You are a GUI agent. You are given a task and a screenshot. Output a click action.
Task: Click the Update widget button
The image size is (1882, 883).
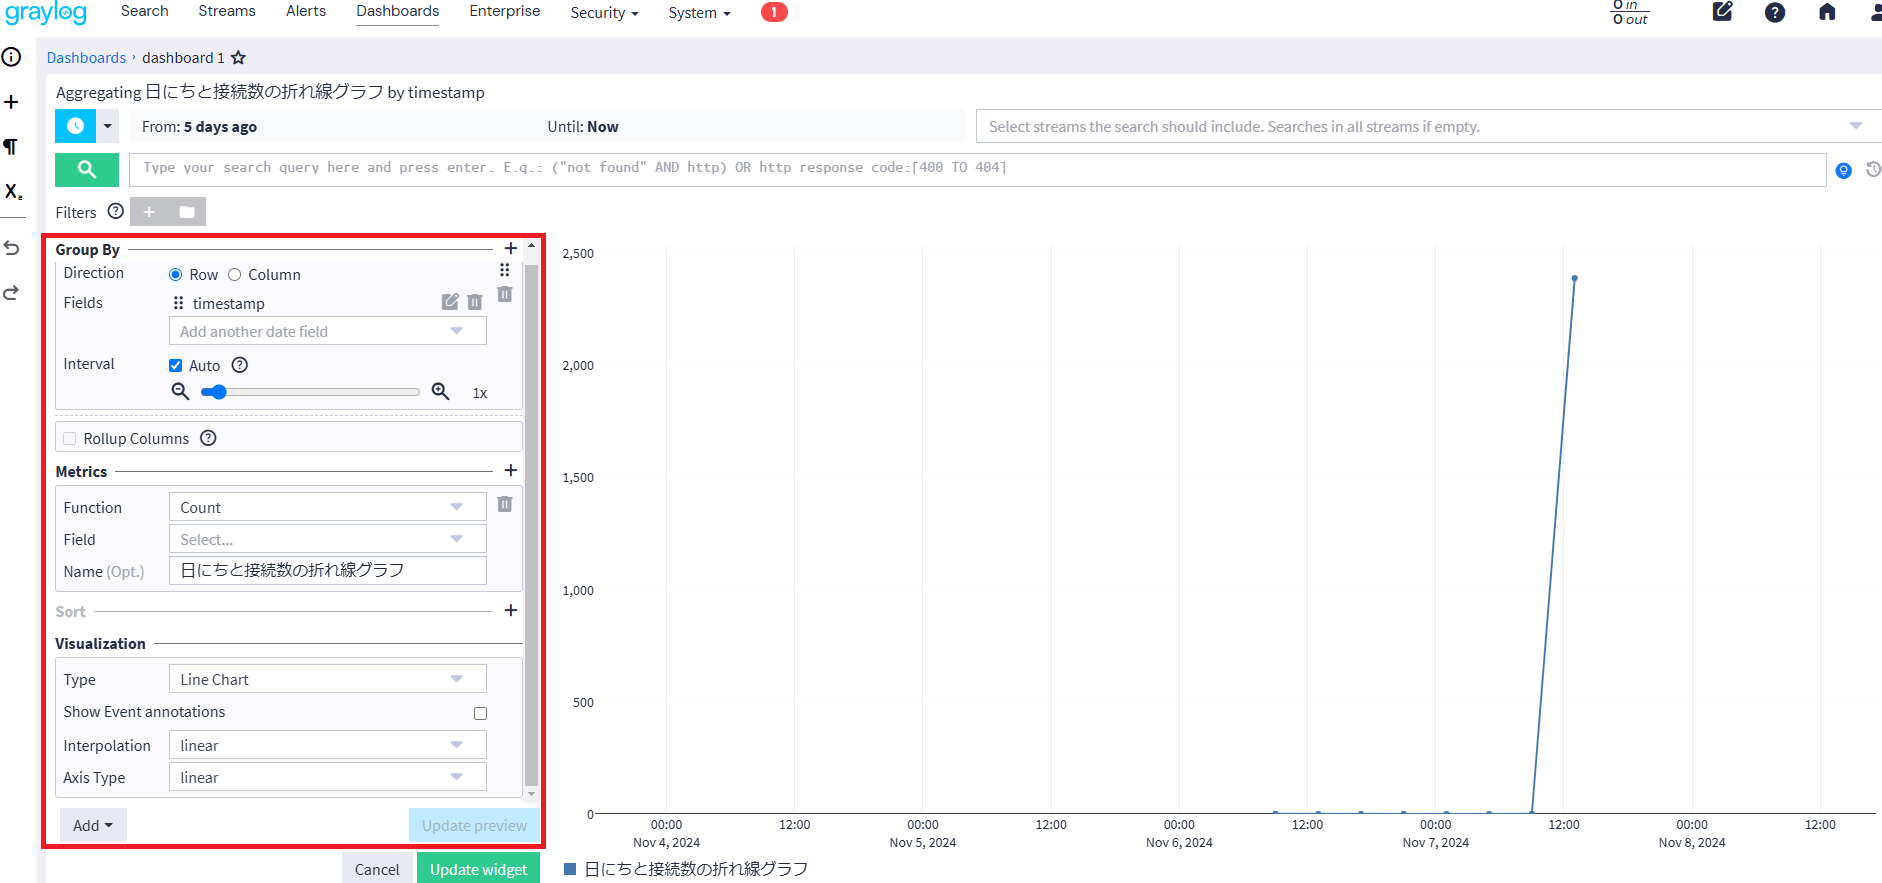(478, 869)
